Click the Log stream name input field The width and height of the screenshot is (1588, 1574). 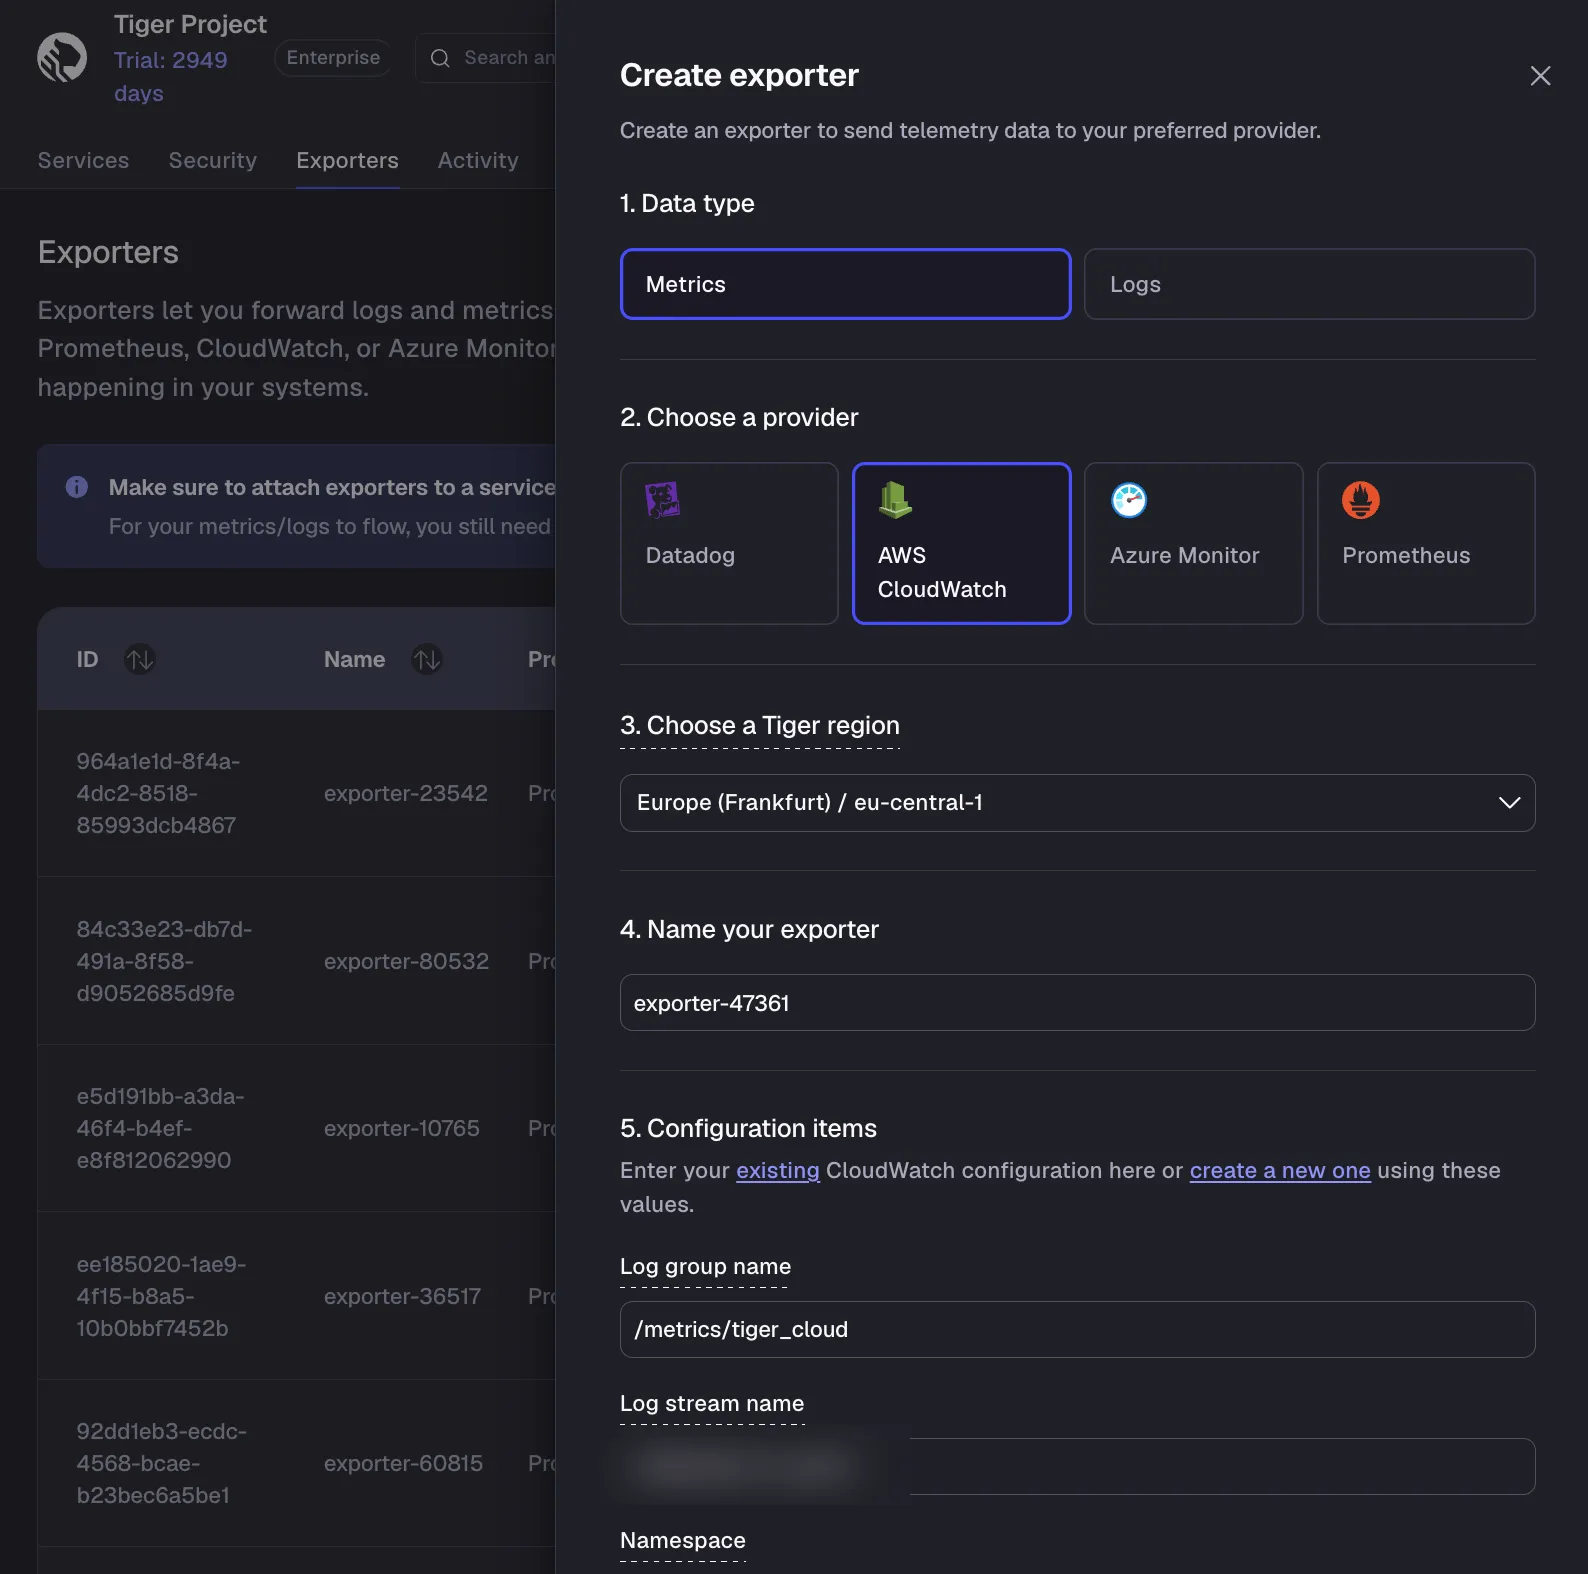click(x=1077, y=1467)
